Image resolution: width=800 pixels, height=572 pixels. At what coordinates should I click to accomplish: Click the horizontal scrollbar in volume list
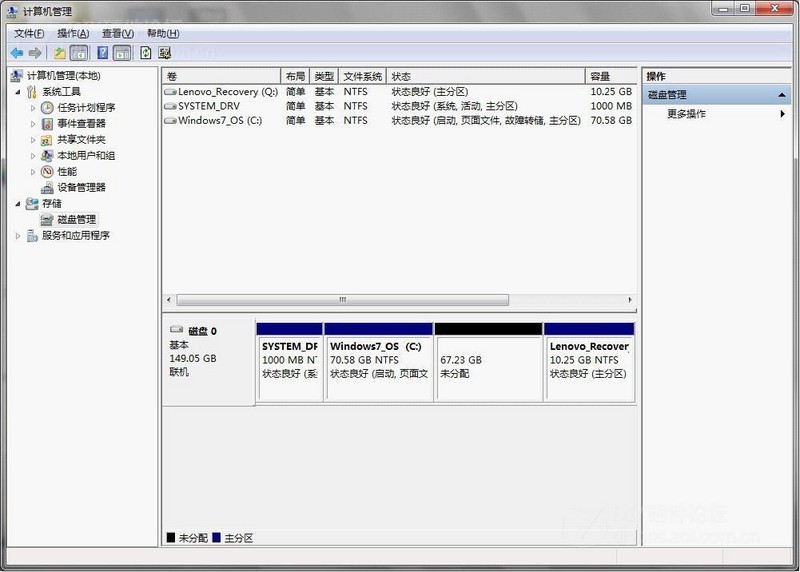(x=342, y=299)
